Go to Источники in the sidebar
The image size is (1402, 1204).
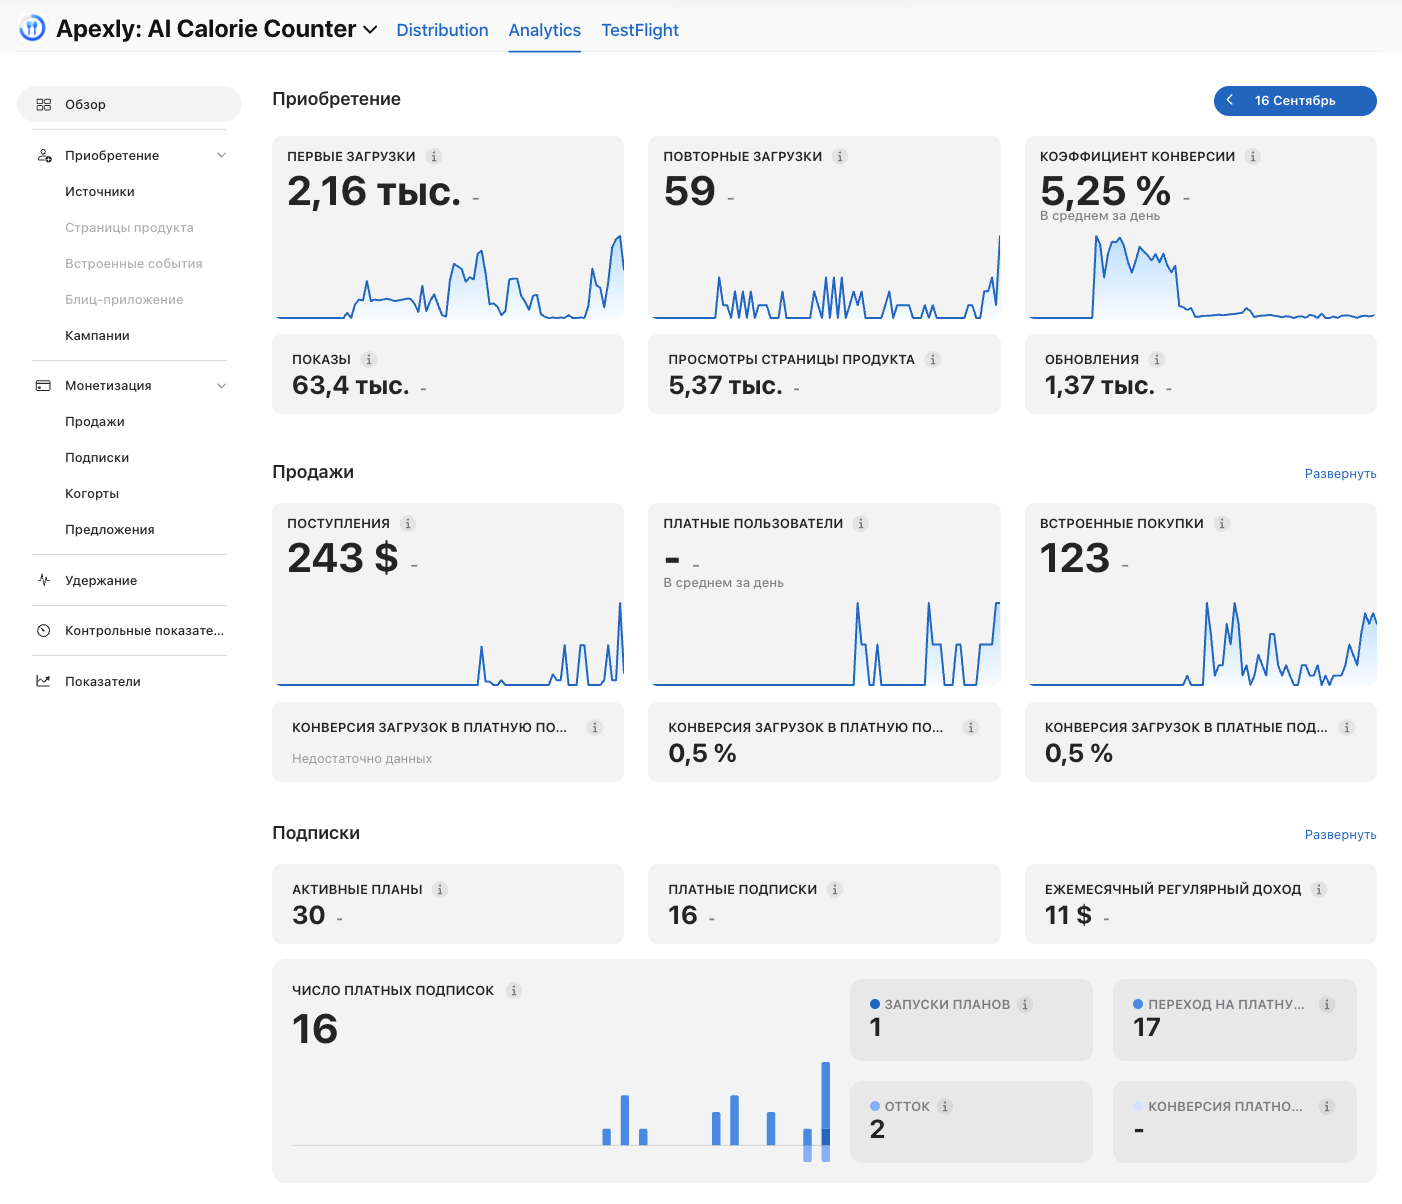[x=100, y=191]
